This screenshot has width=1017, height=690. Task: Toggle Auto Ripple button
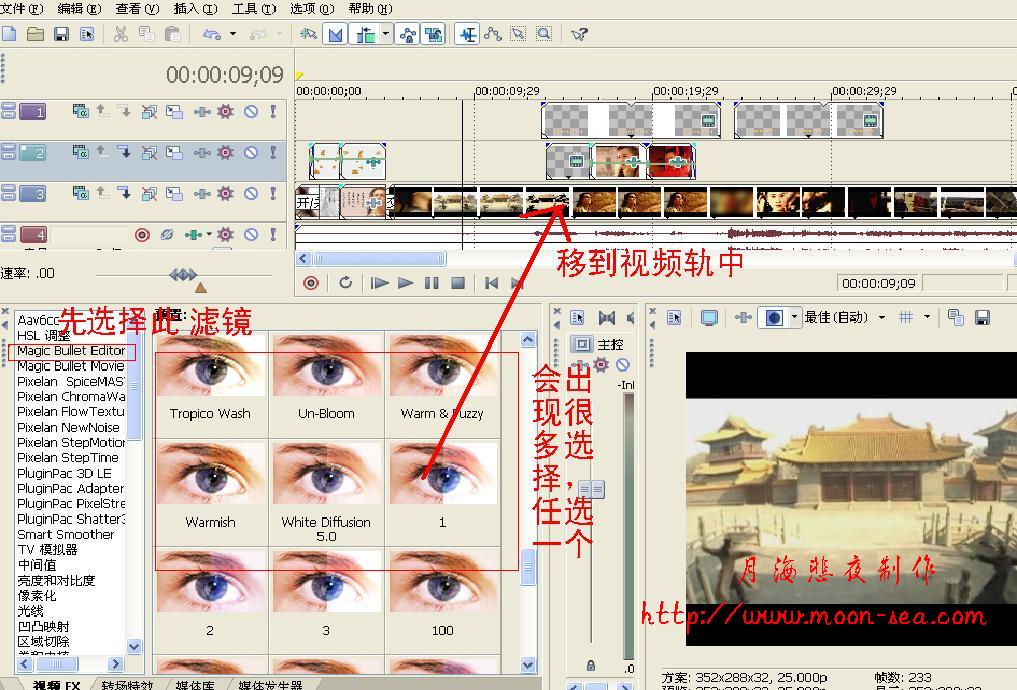365,34
